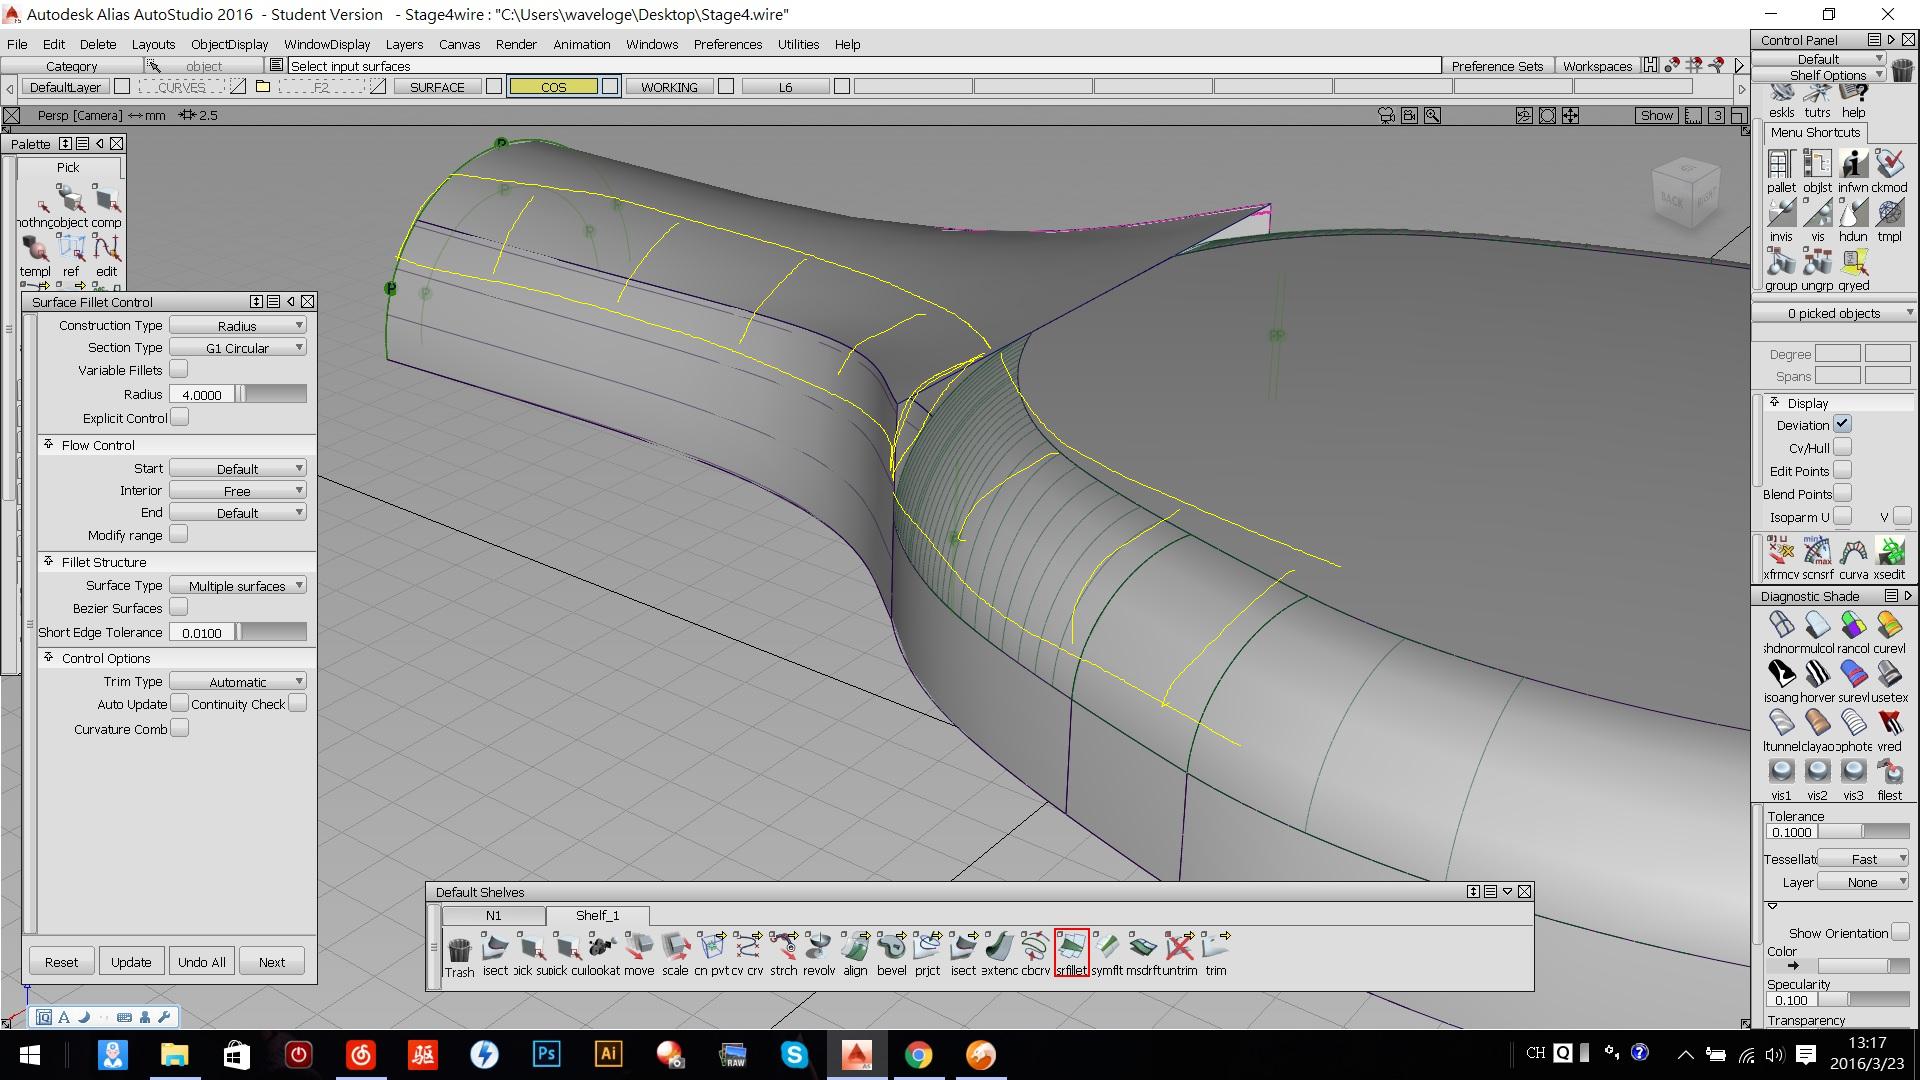Activate the Horizontal/Vertical (horver) diagnostic shade
Viewport: 1920px width, 1080px height.
point(1817,675)
